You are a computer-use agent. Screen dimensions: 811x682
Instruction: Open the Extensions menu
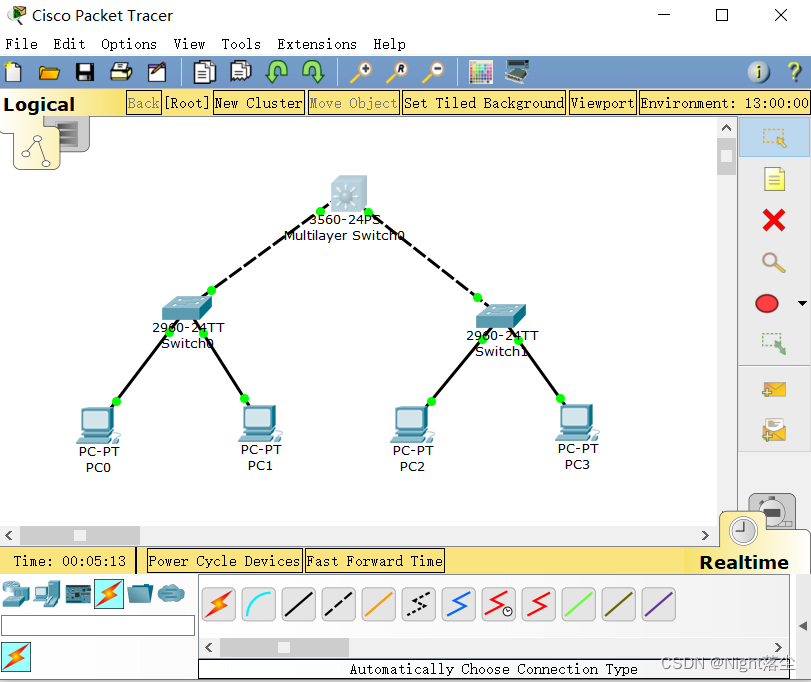click(317, 44)
